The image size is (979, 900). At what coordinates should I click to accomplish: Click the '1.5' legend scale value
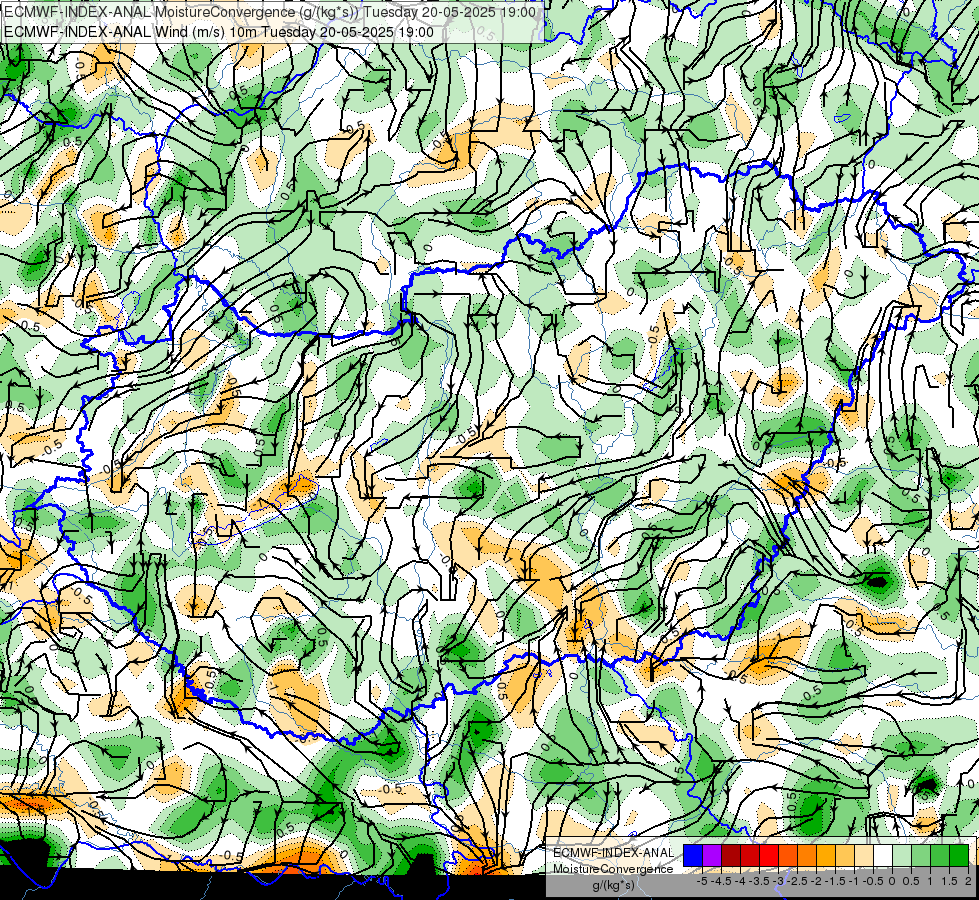point(949,881)
